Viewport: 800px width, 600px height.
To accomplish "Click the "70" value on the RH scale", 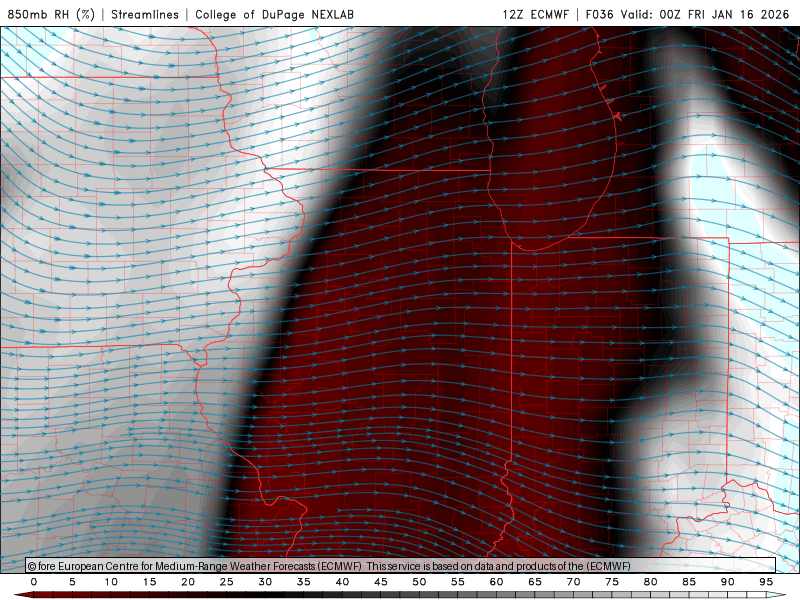I will pos(573,582).
